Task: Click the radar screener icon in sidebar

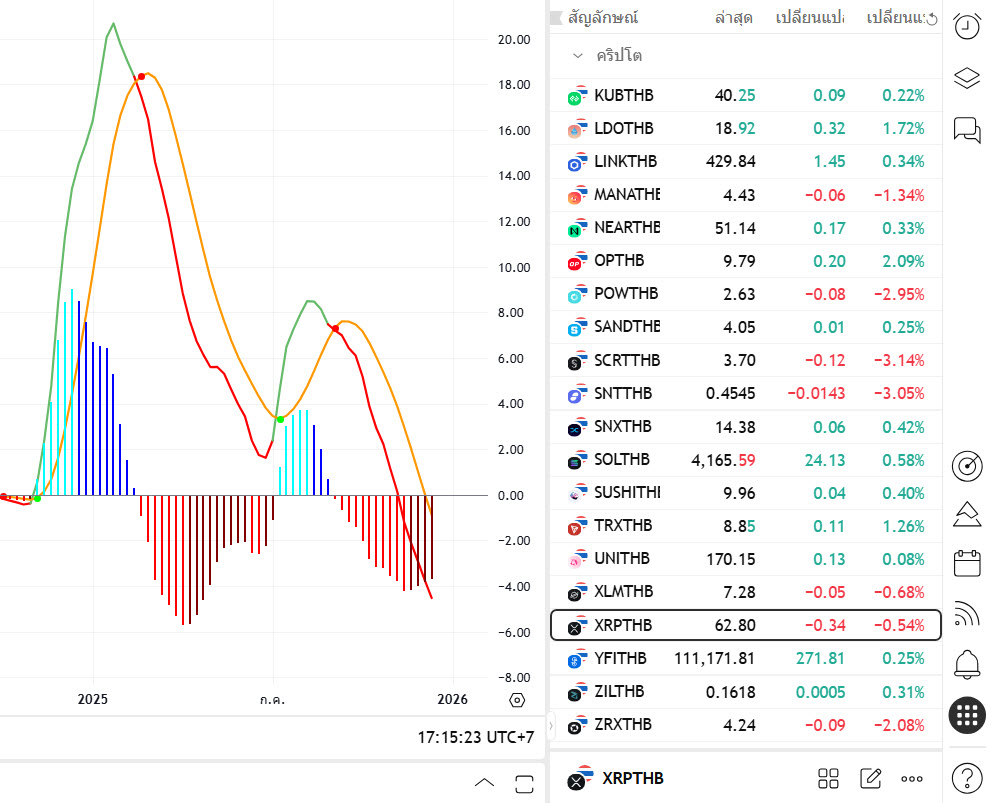Action: [x=966, y=465]
